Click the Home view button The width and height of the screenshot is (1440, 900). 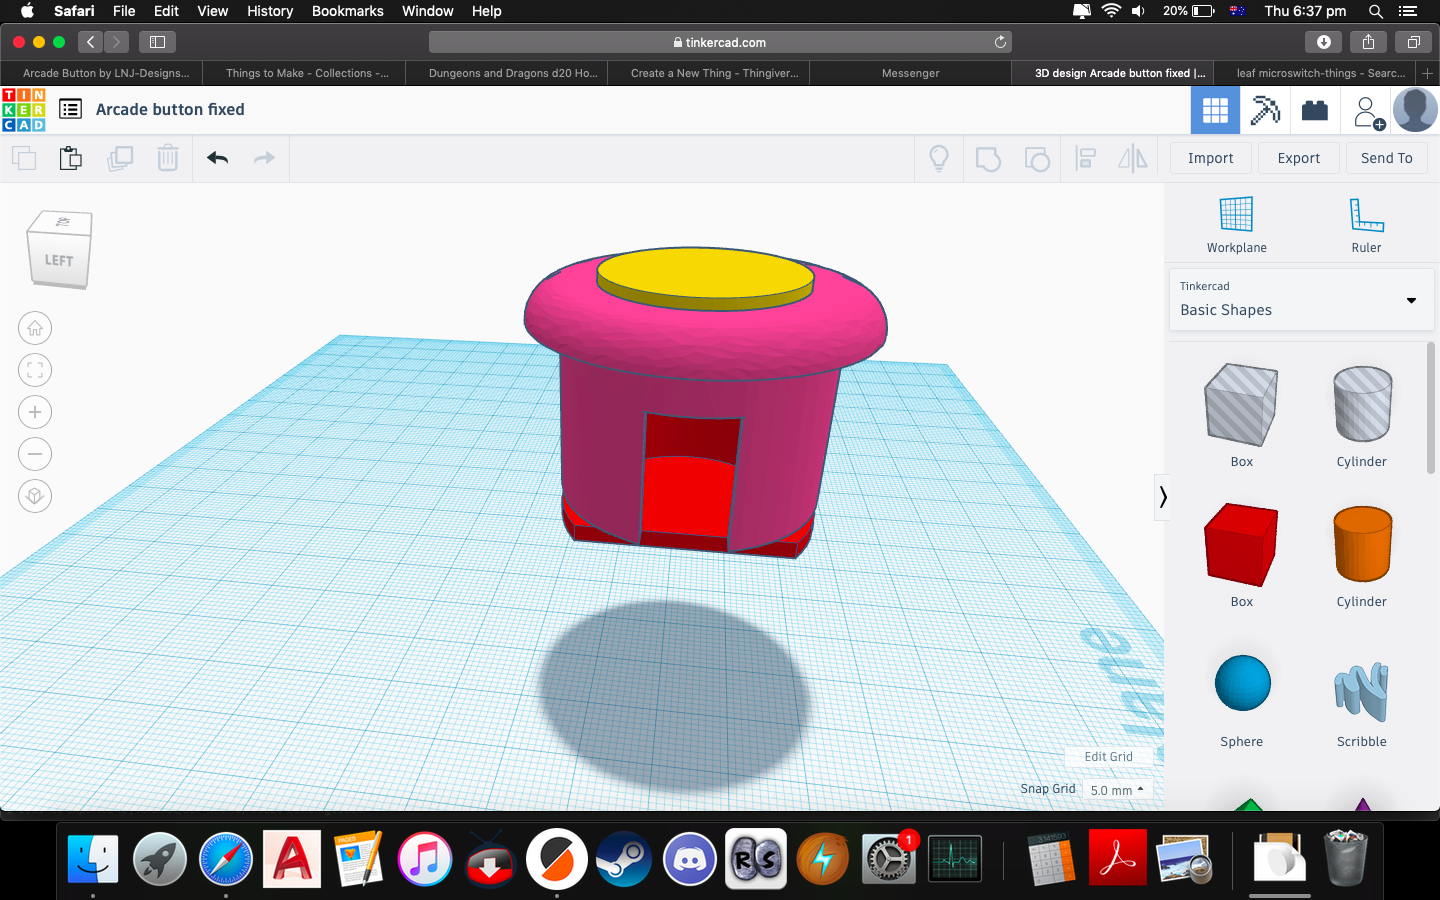pyautogui.click(x=35, y=328)
